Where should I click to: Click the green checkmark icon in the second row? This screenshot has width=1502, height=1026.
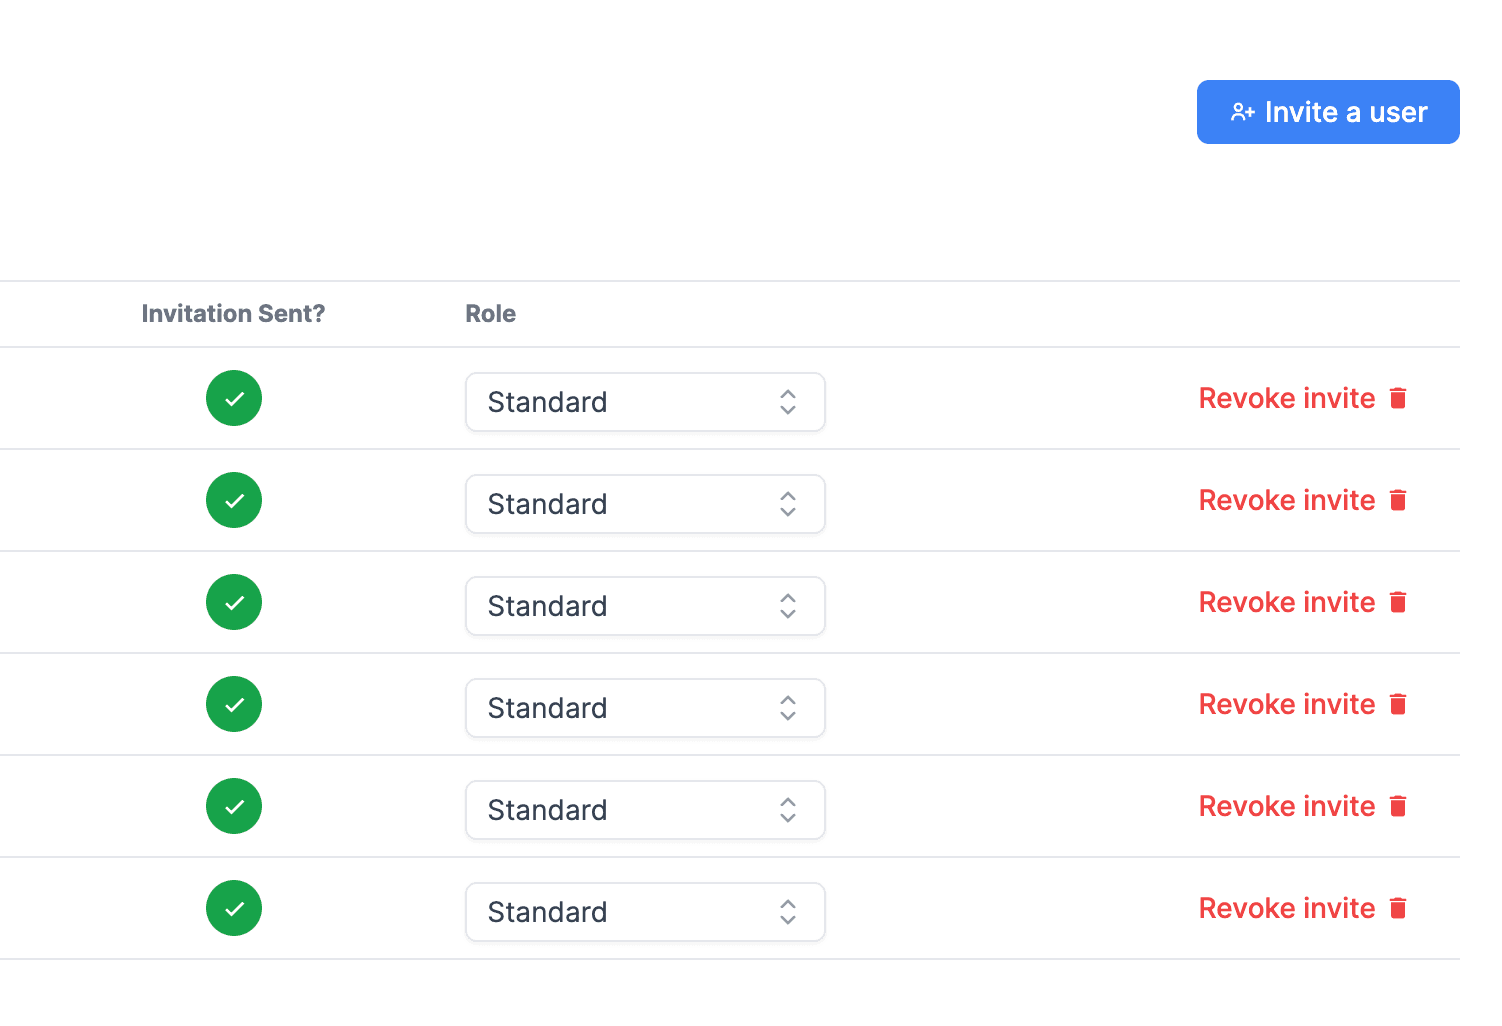[233, 500]
